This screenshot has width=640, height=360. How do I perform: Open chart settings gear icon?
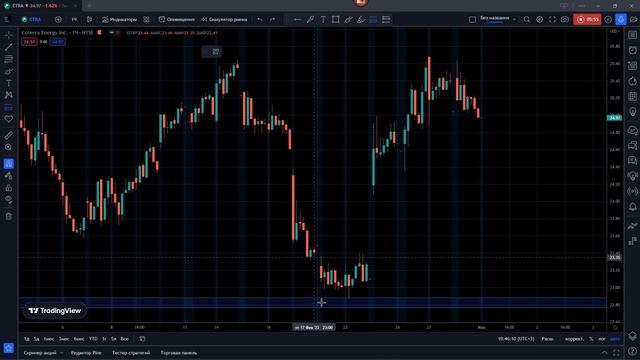[x=540, y=19]
